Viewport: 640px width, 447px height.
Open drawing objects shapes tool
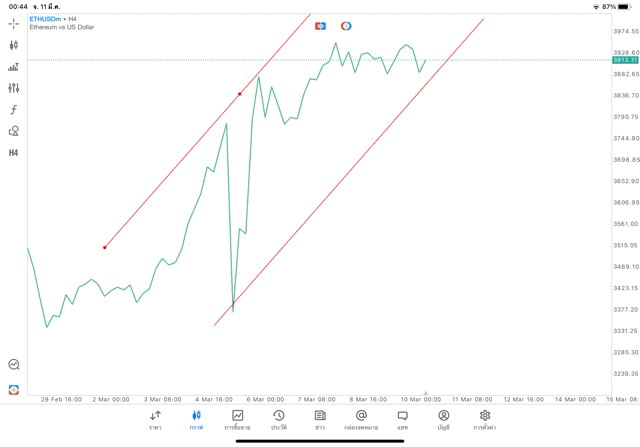point(13,131)
